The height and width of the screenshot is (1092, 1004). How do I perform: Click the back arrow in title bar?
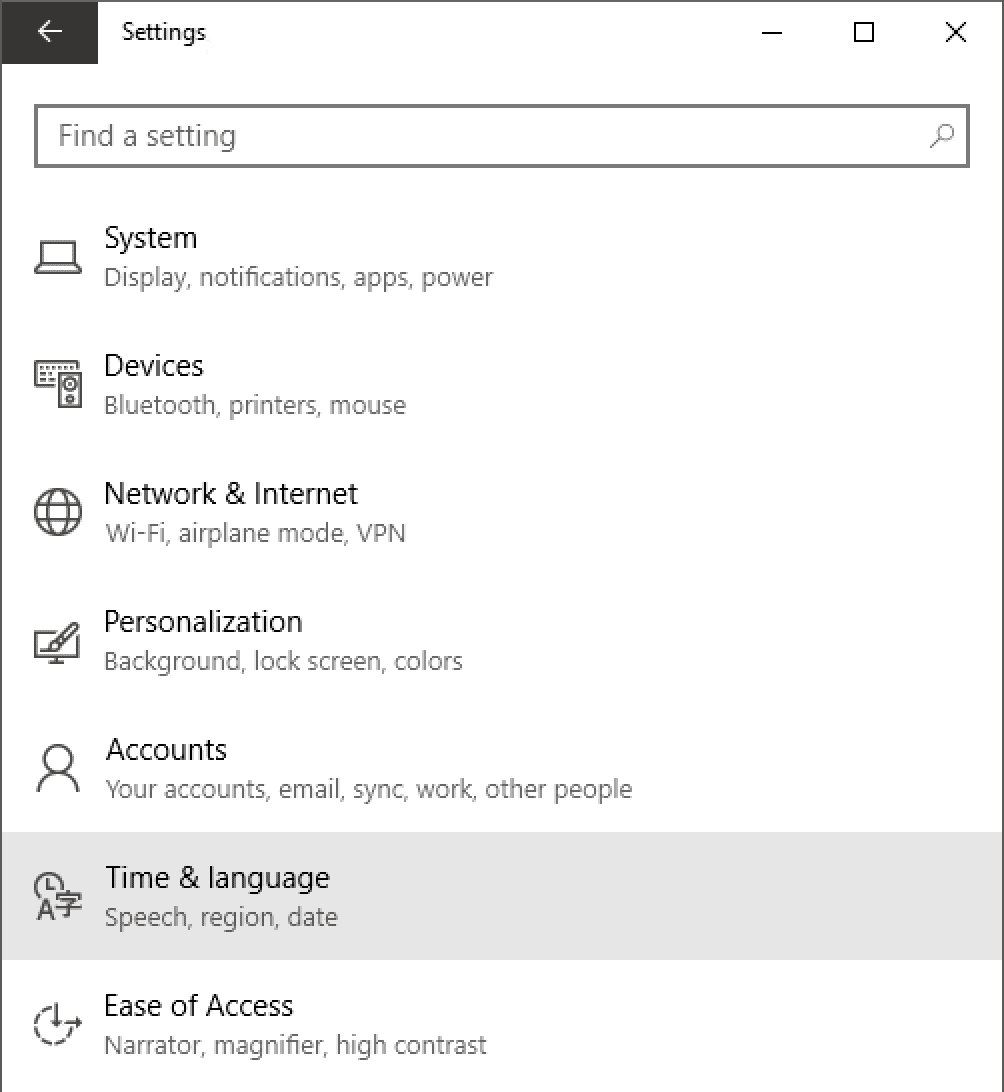(x=49, y=31)
